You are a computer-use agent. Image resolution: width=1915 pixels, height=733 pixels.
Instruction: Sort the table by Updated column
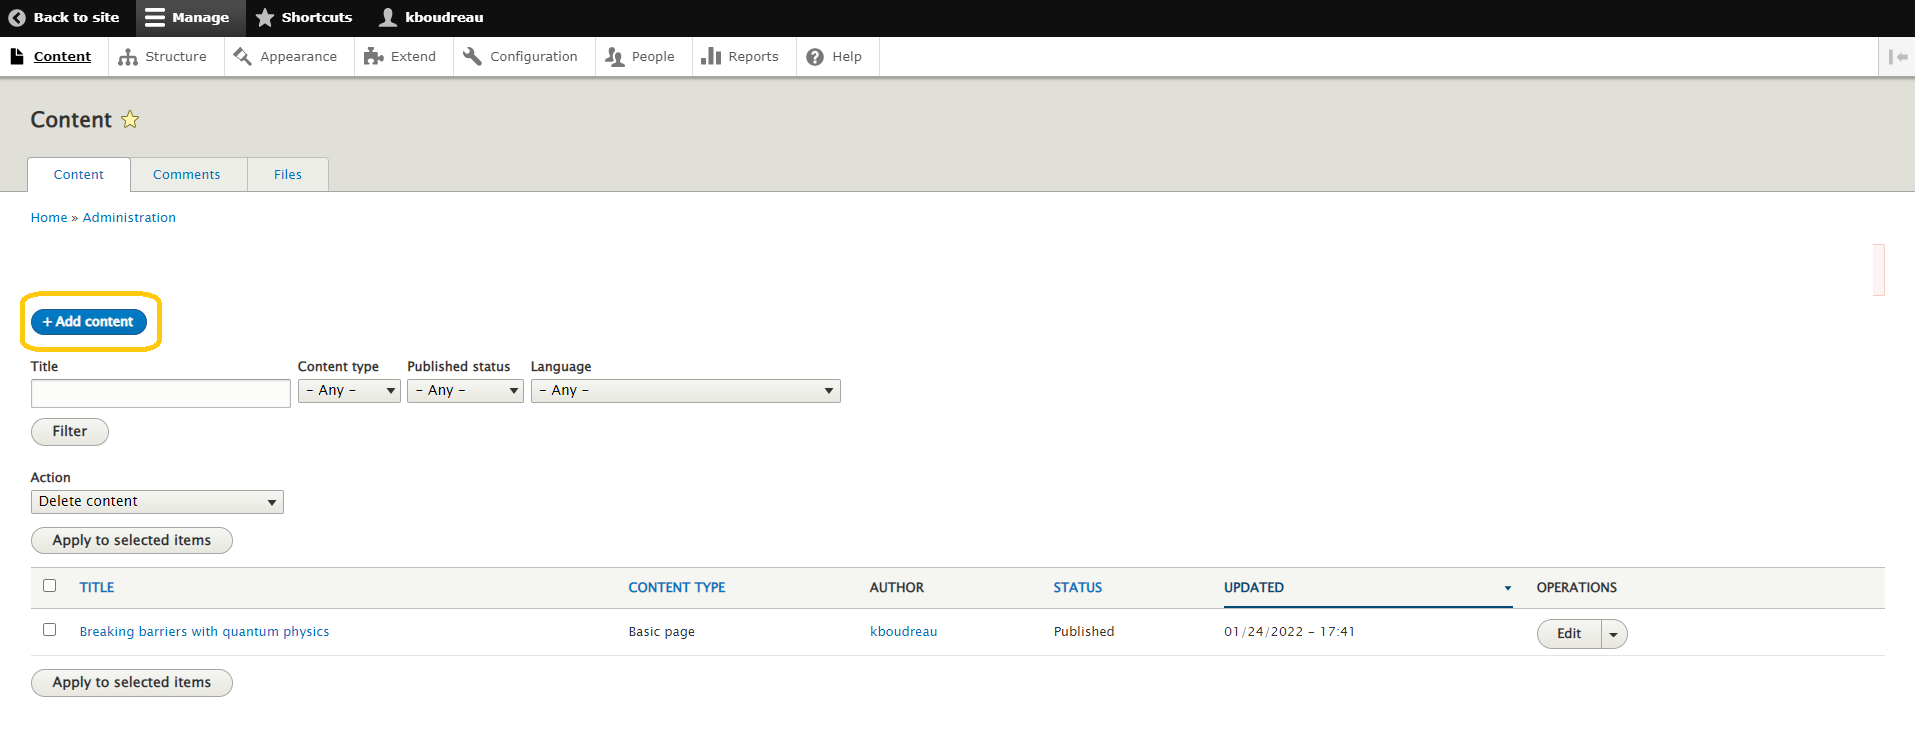(x=1254, y=588)
